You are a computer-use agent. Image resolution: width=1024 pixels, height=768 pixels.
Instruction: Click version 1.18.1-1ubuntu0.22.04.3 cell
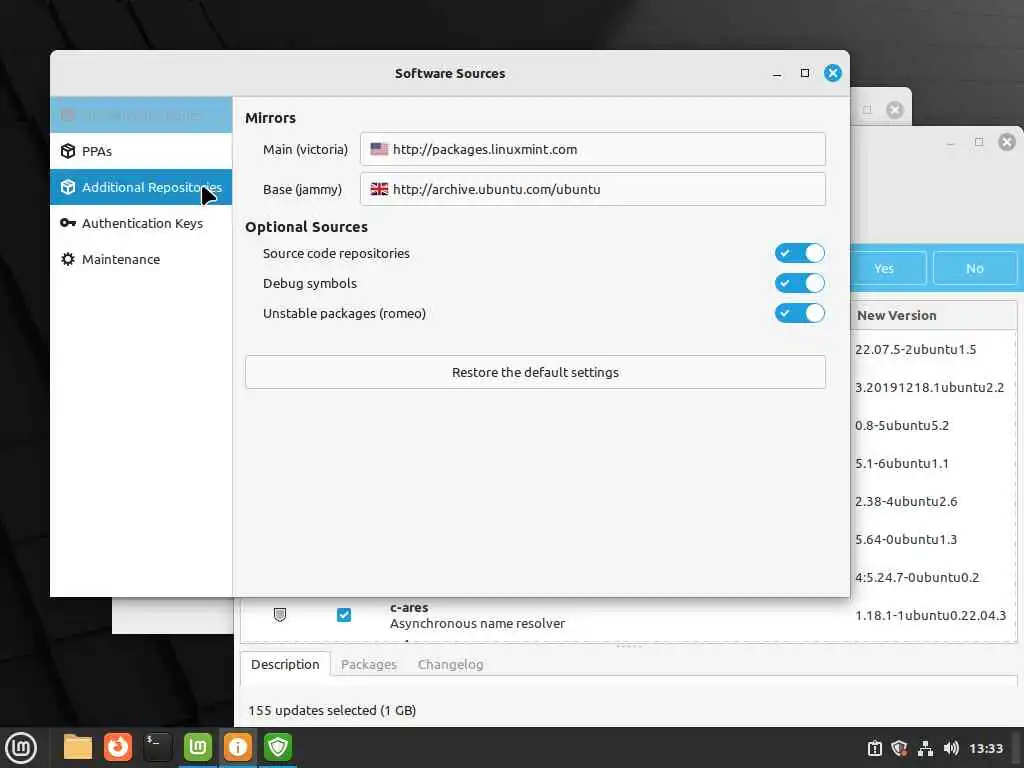931,615
